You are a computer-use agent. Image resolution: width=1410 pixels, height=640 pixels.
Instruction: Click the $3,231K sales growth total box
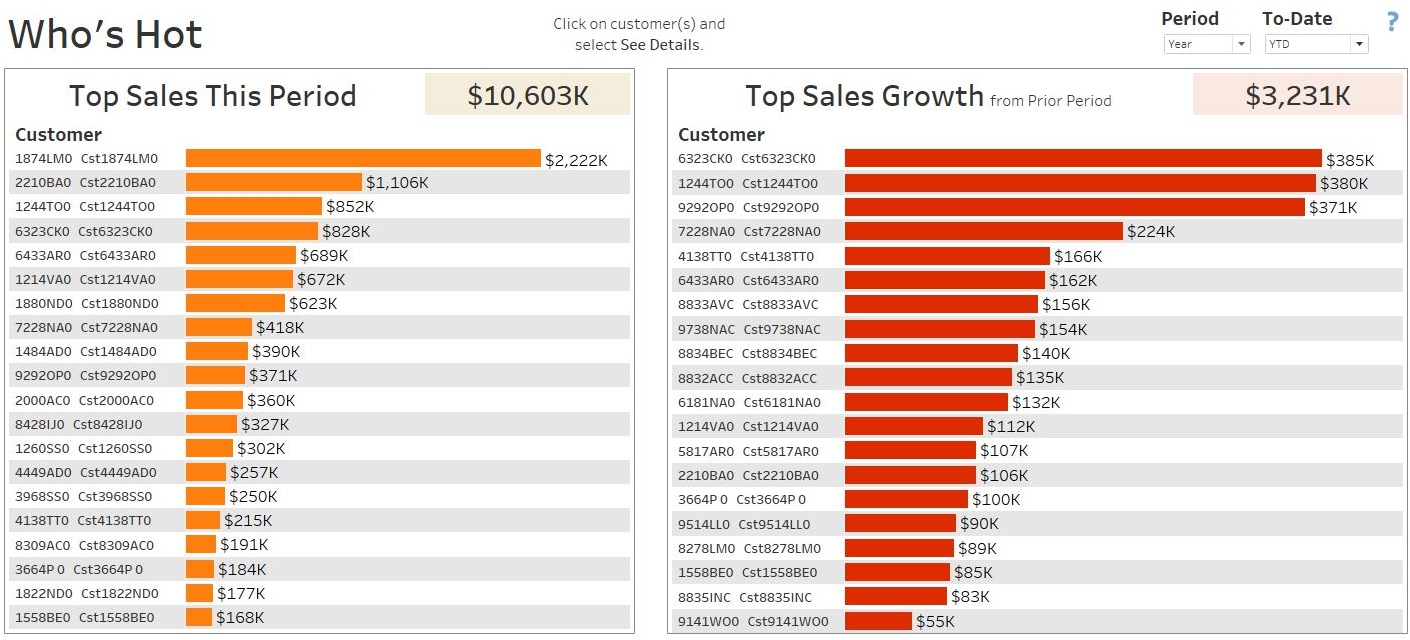coord(1298,95)
